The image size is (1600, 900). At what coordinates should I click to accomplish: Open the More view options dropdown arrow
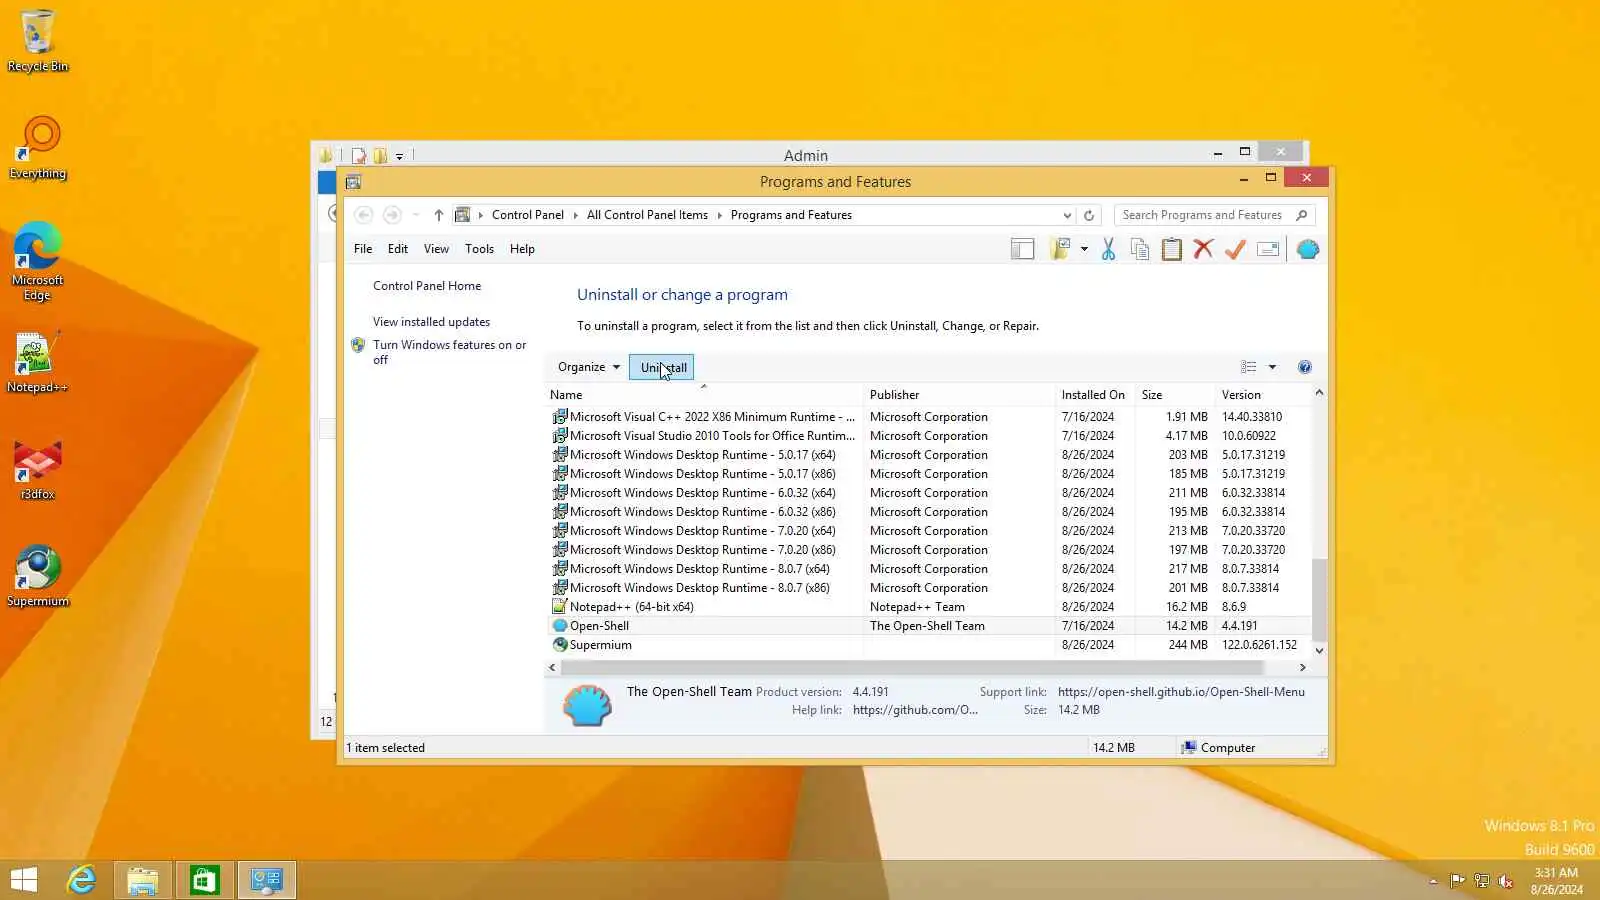(1272, 367)
